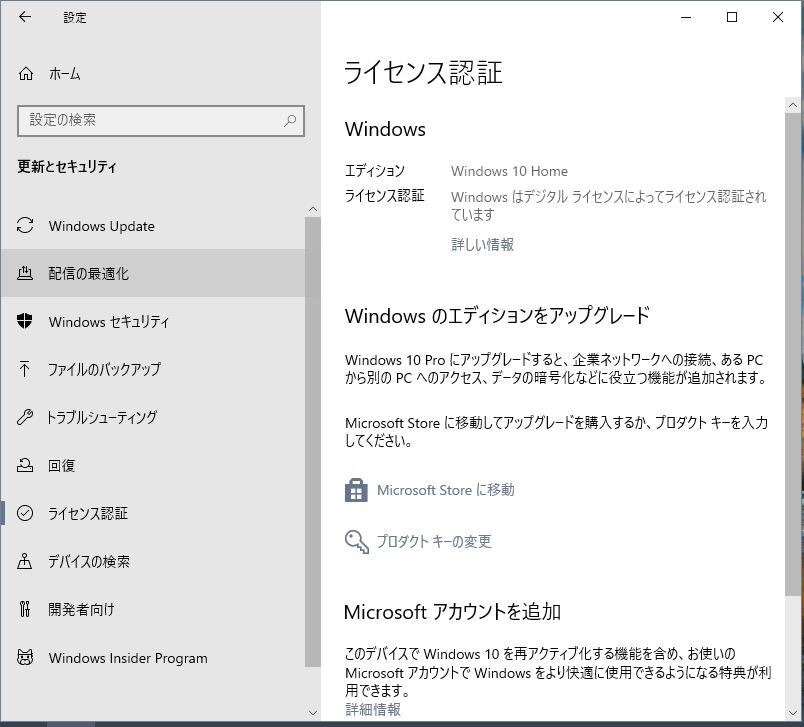
Task: Minimize the 設定 window
Action: pos(686,17)
